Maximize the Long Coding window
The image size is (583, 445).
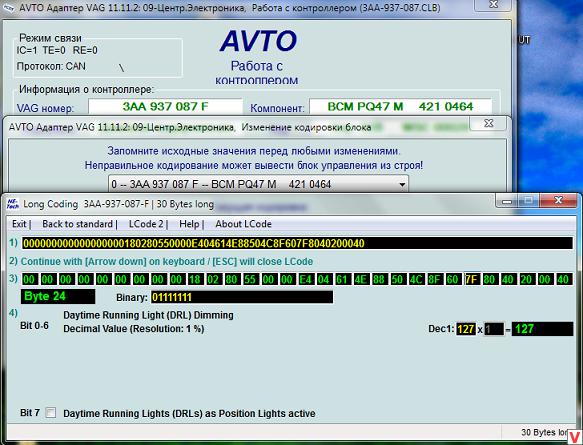[x=529, y=201]
